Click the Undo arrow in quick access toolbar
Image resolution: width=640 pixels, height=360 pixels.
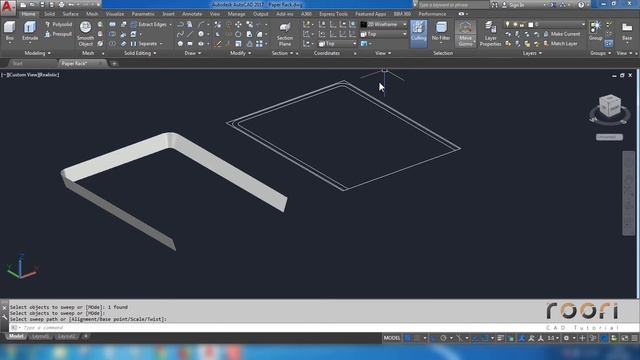71,5
